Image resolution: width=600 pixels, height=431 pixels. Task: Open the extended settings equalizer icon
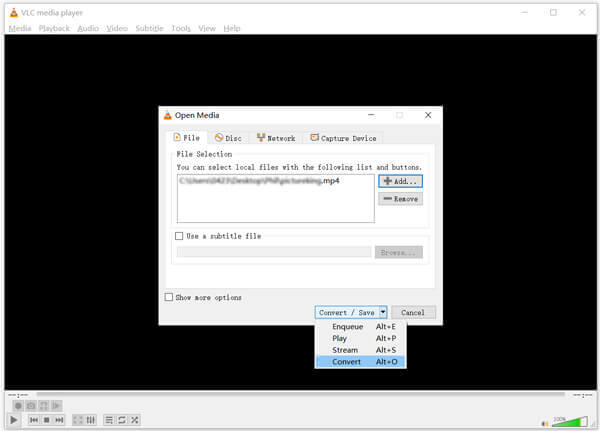(x=91, y=420)
